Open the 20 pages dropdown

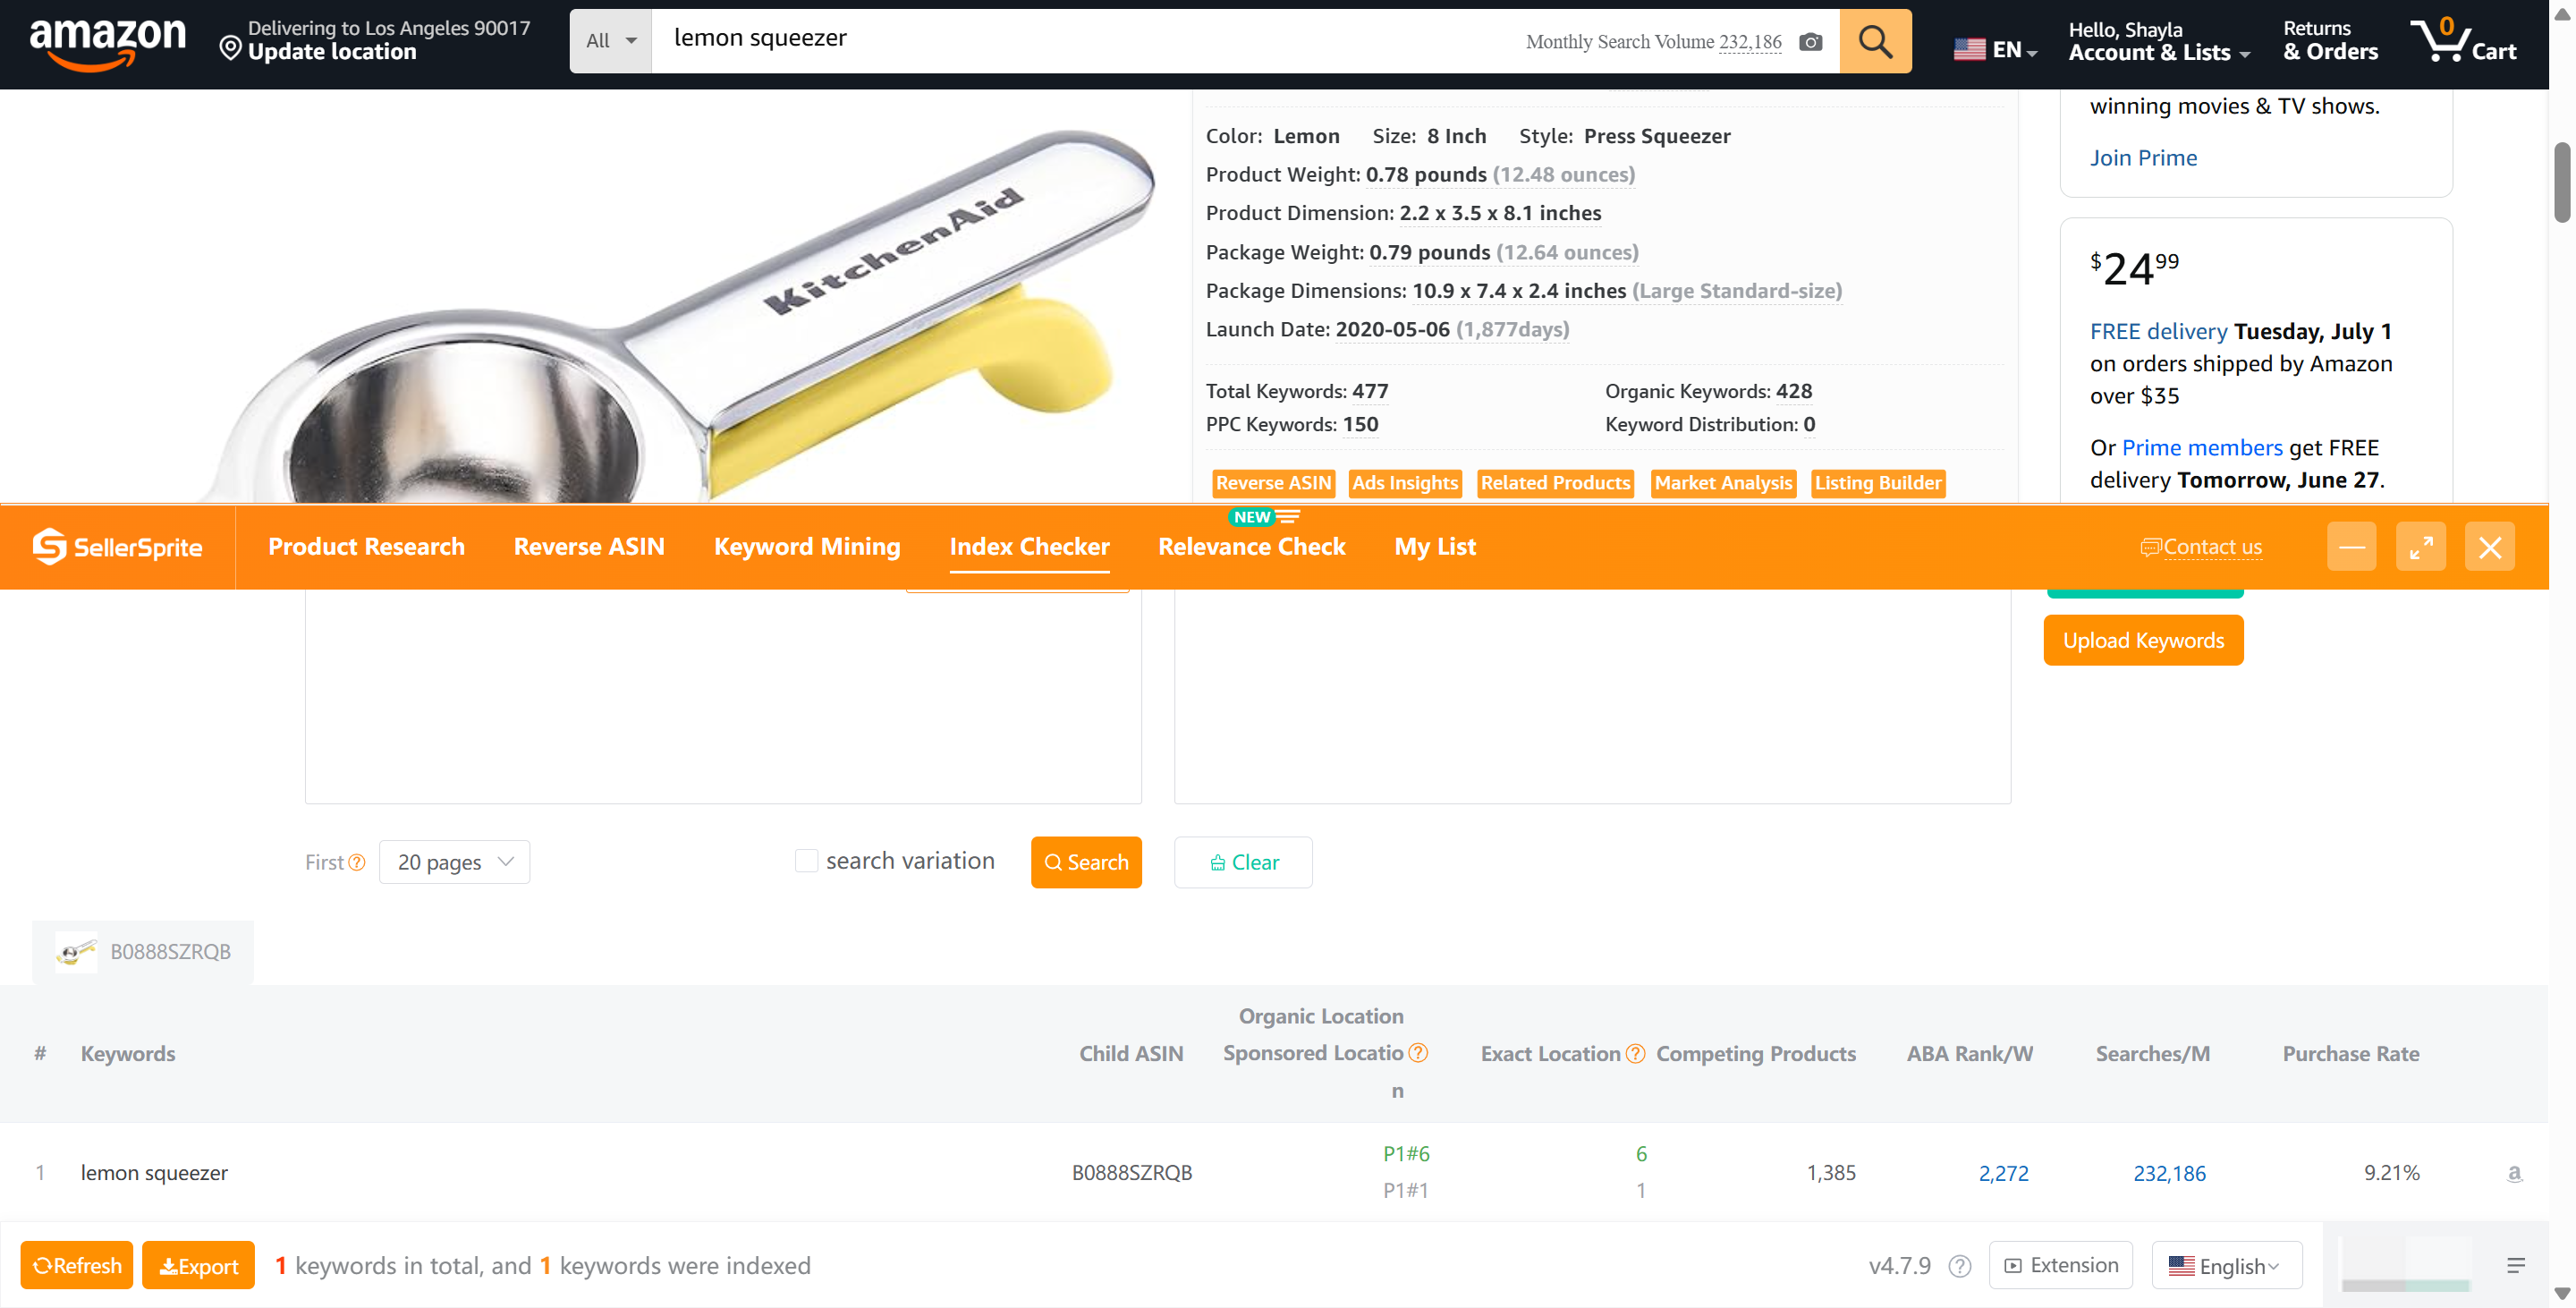coord(454,861)
